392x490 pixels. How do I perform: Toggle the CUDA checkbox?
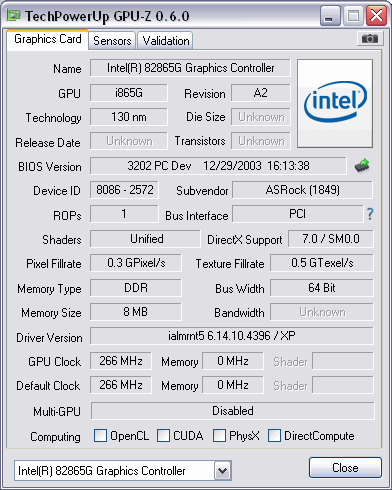tap(163, 435)
